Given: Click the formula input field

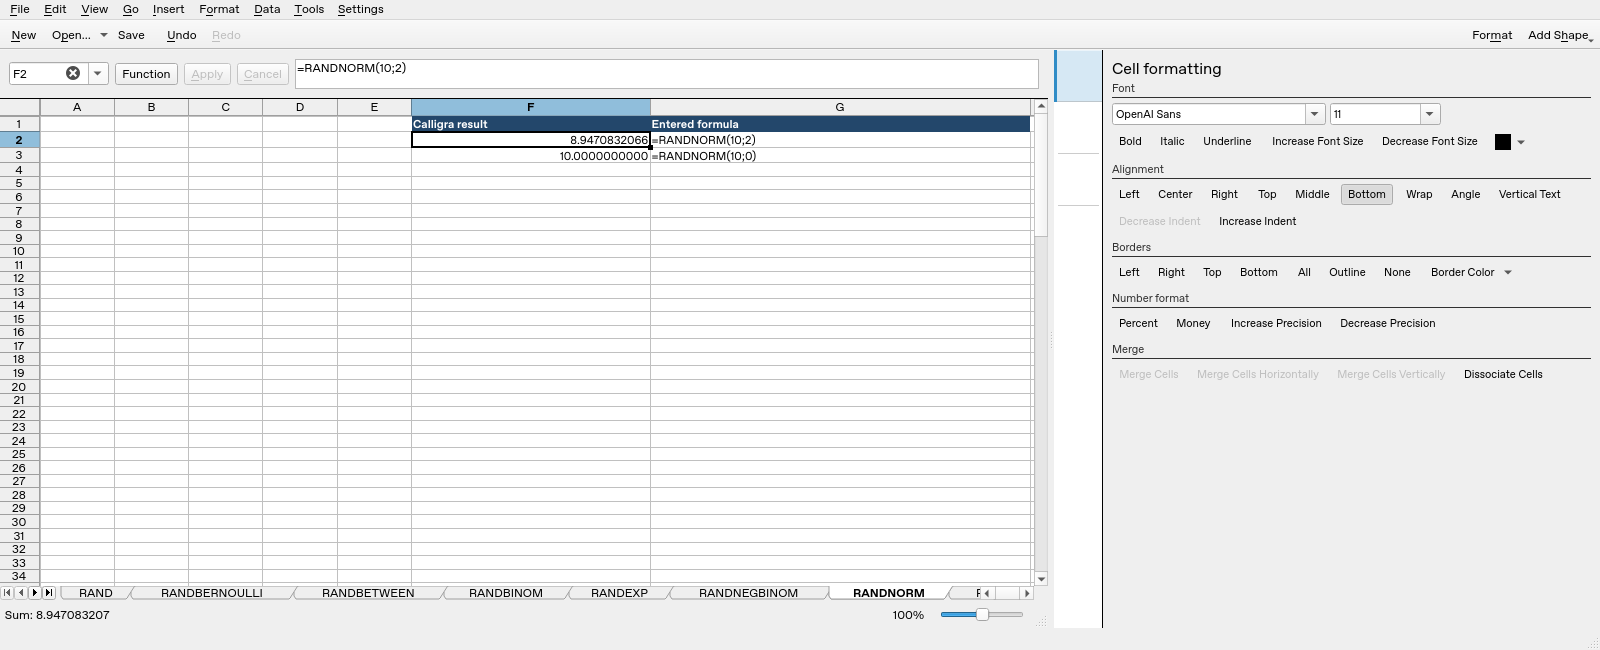Looking at the screenshot, I should pos(666,74).
